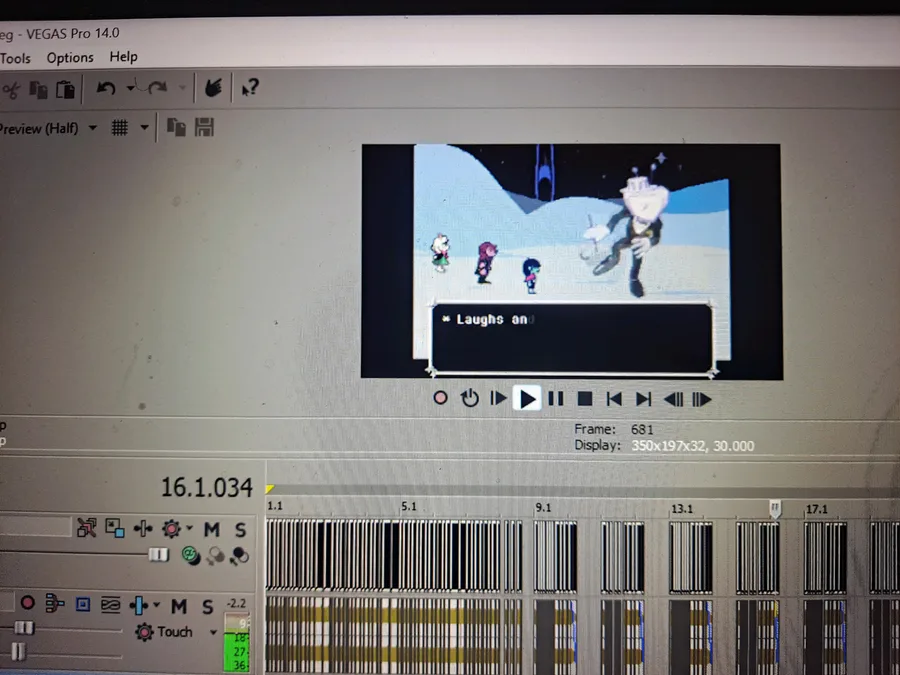Click the -2.2 audio volume readout
Viewport: 900px width, 675px height.
236,604
